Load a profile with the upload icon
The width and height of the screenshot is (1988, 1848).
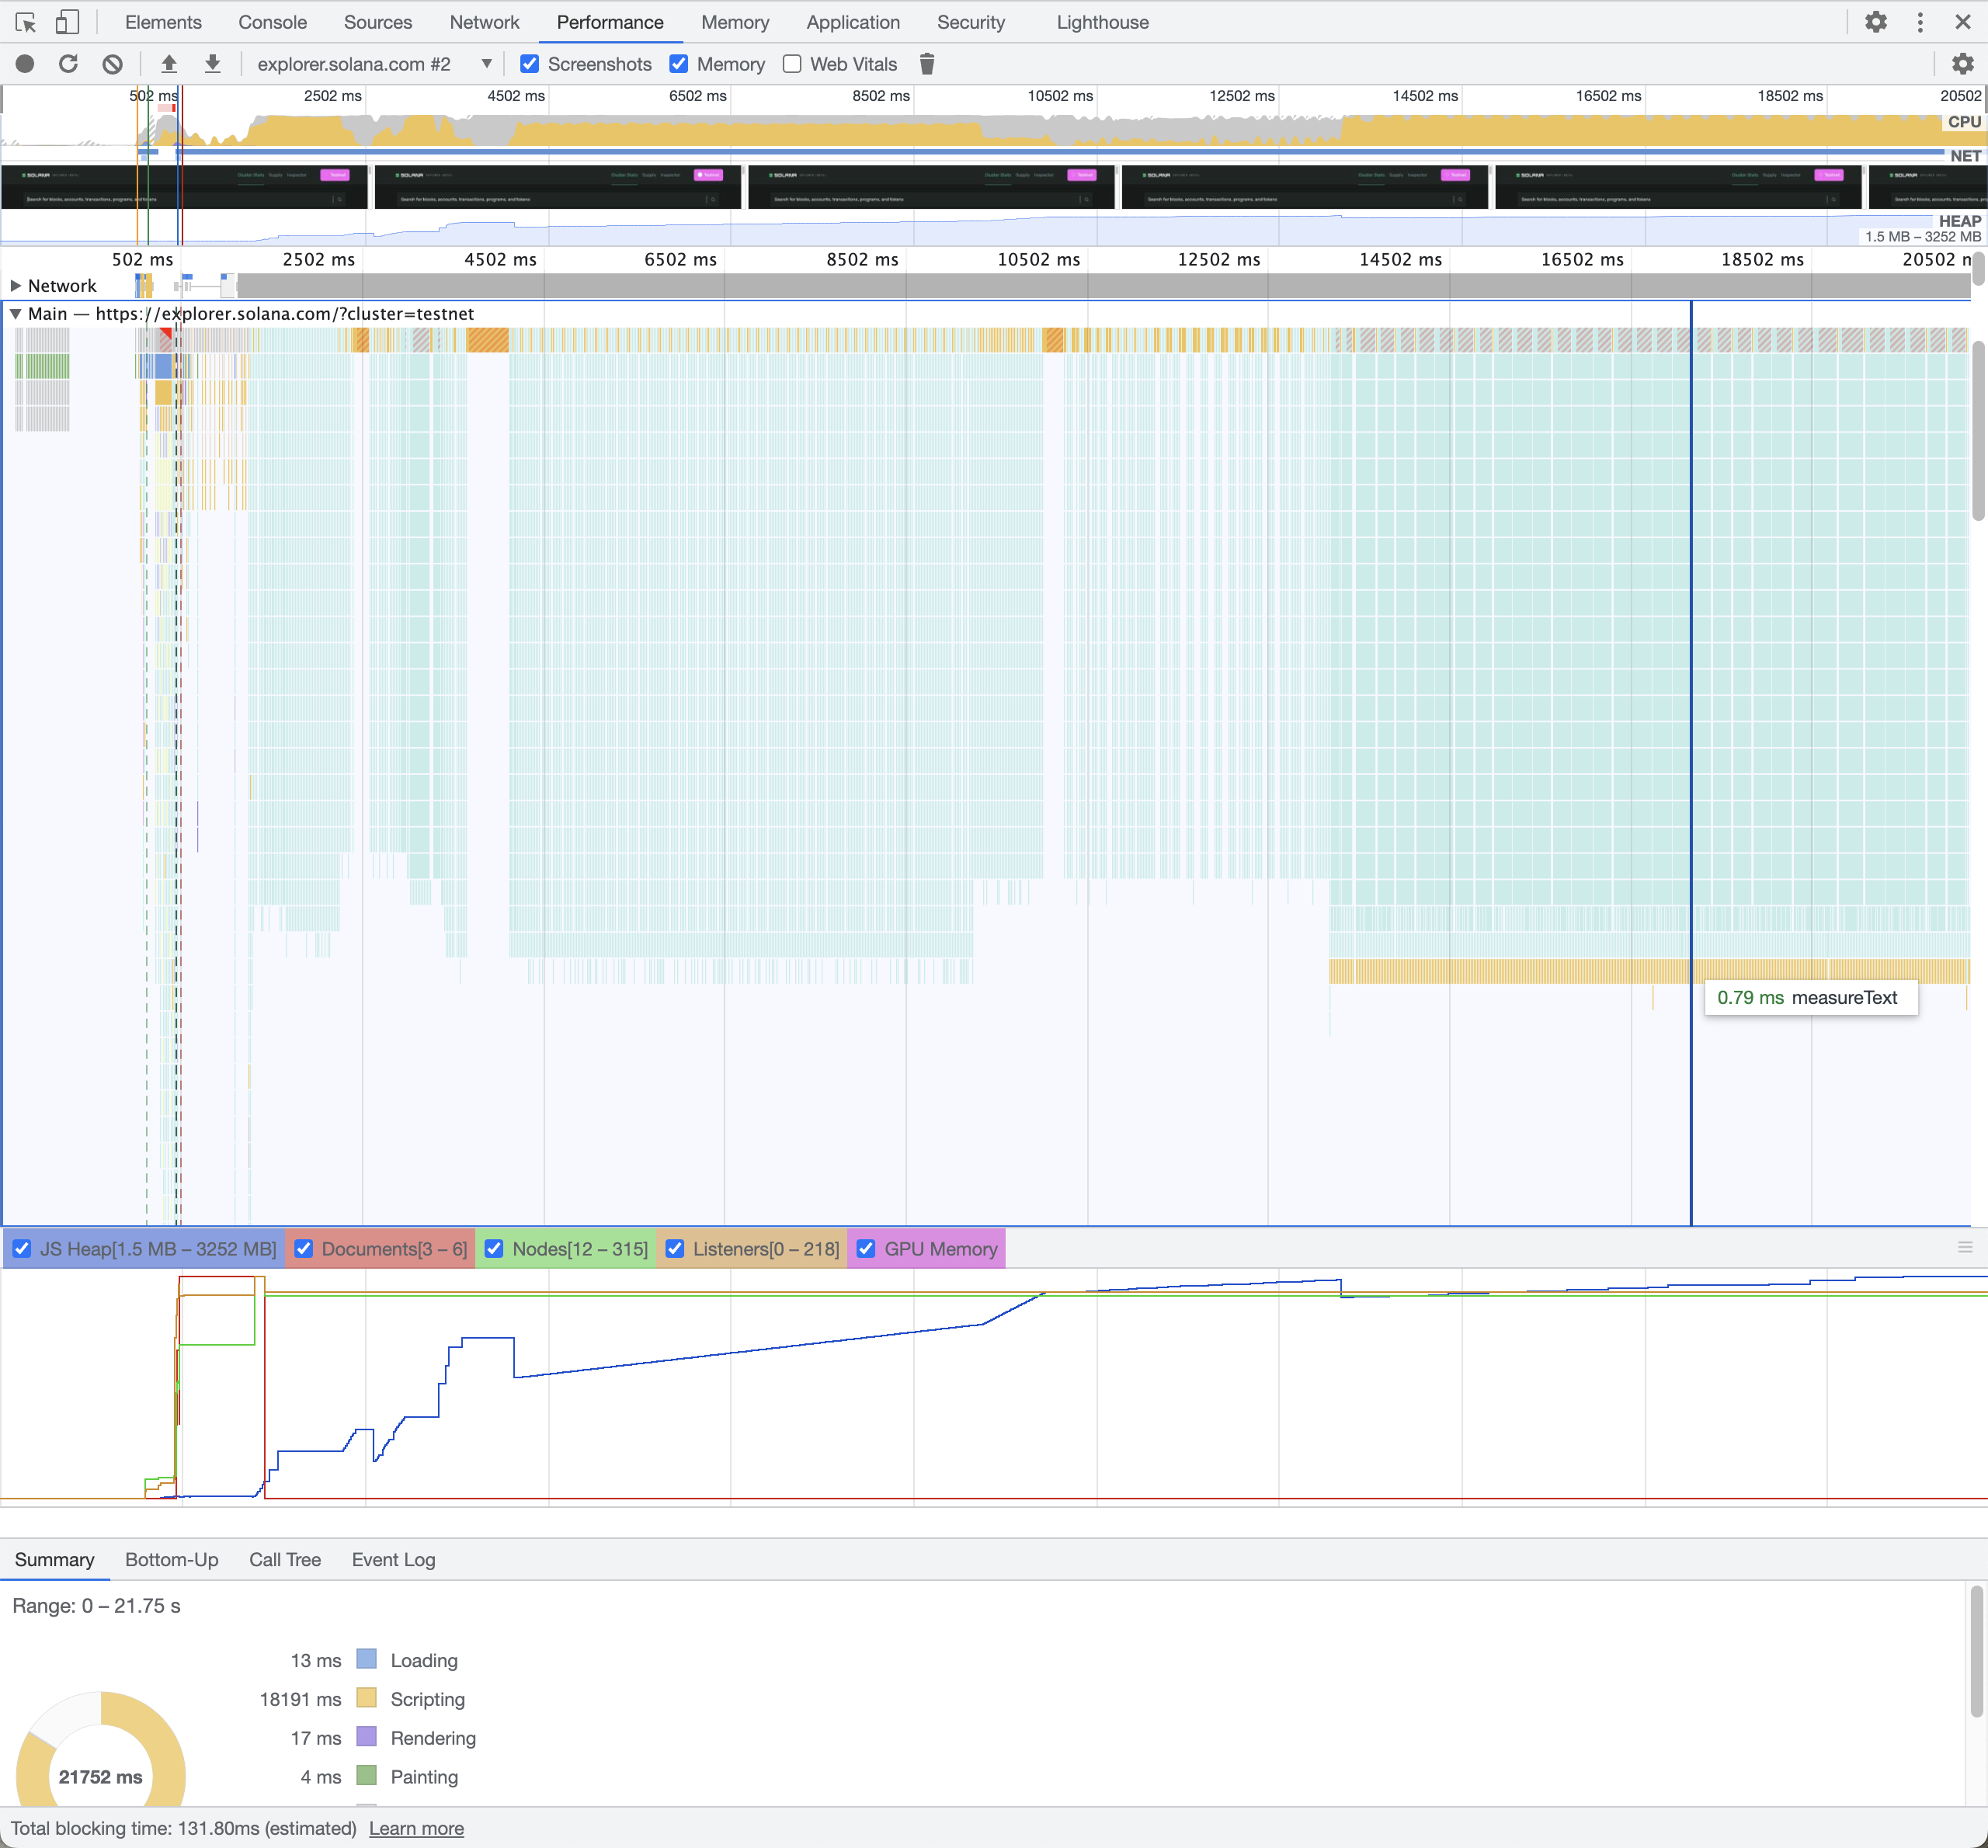tap(169, 64)
